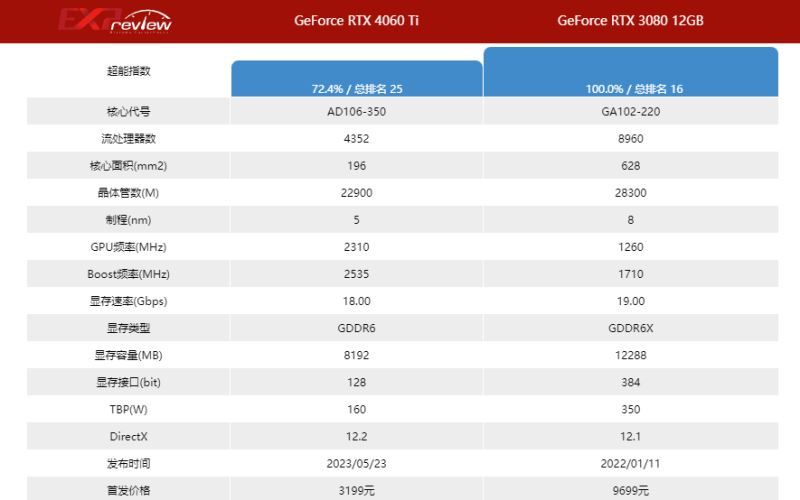The width and height of the screenshot is (800, 500).
Task: Click the 8960 stream processor value
Action: (631, 138)
